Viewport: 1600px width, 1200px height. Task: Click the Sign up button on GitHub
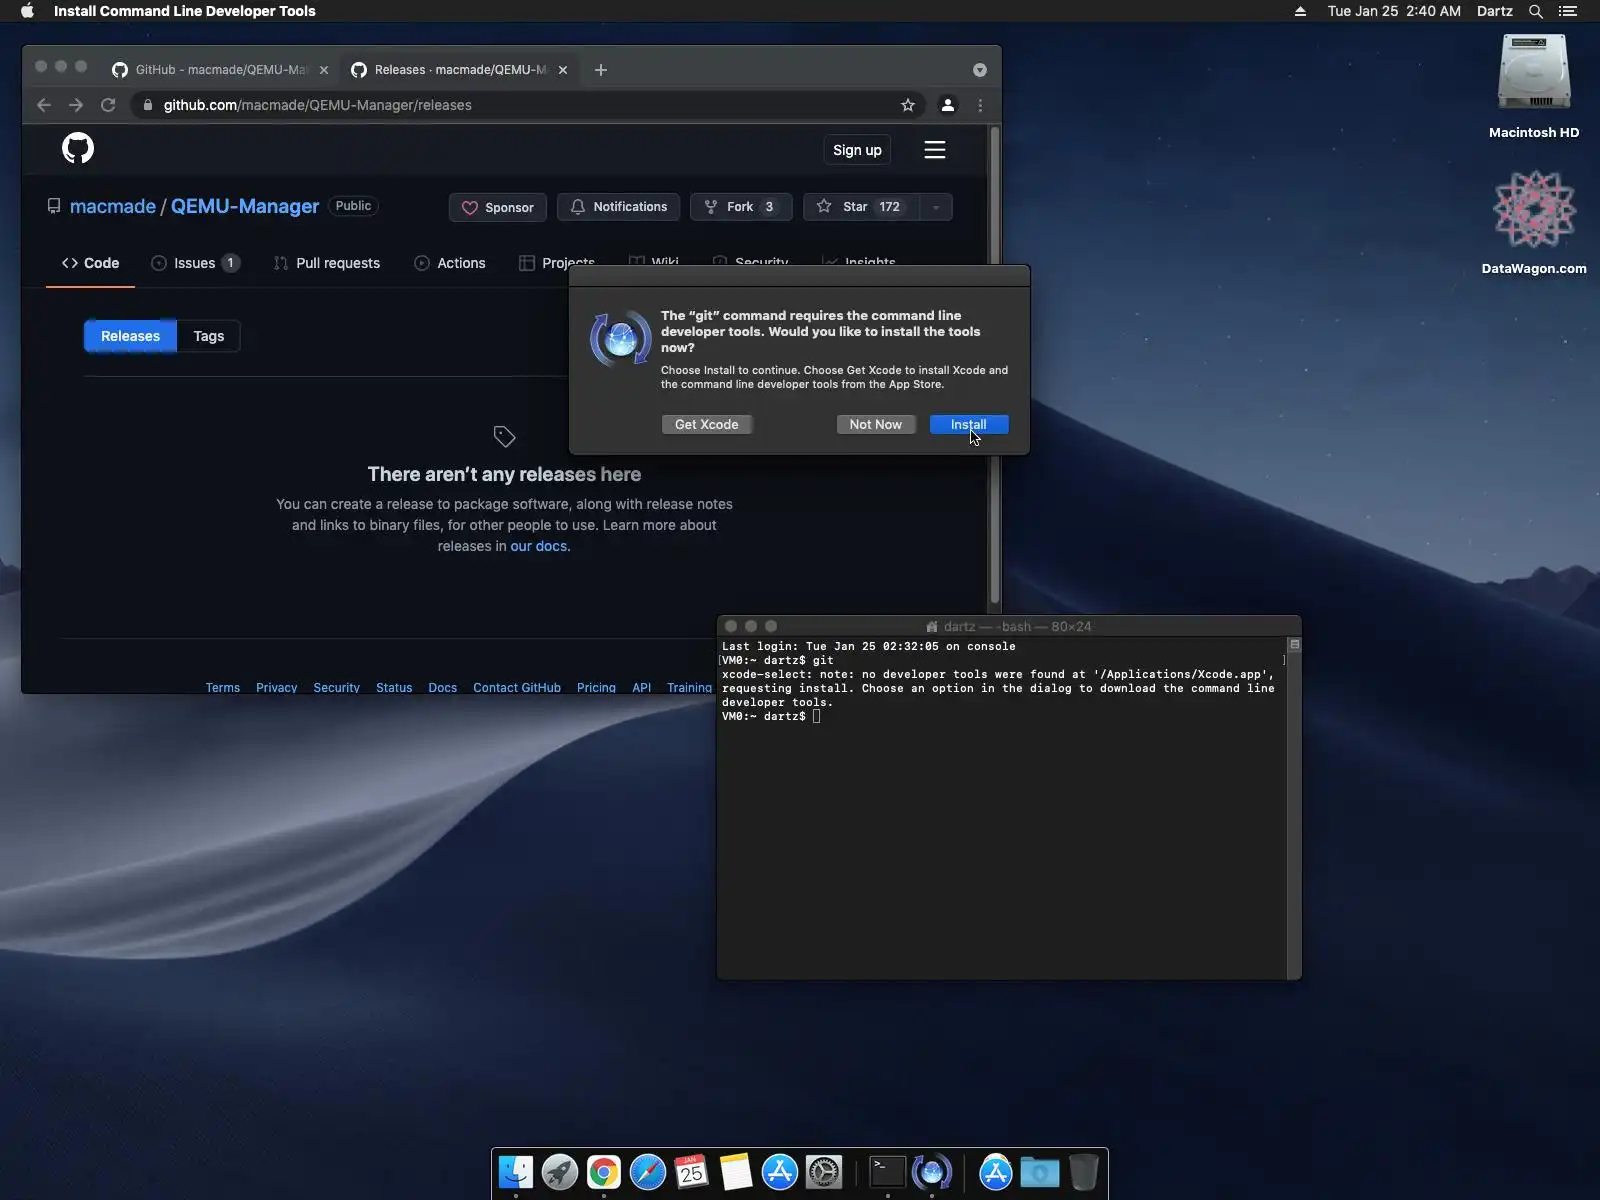coord(857,150)
